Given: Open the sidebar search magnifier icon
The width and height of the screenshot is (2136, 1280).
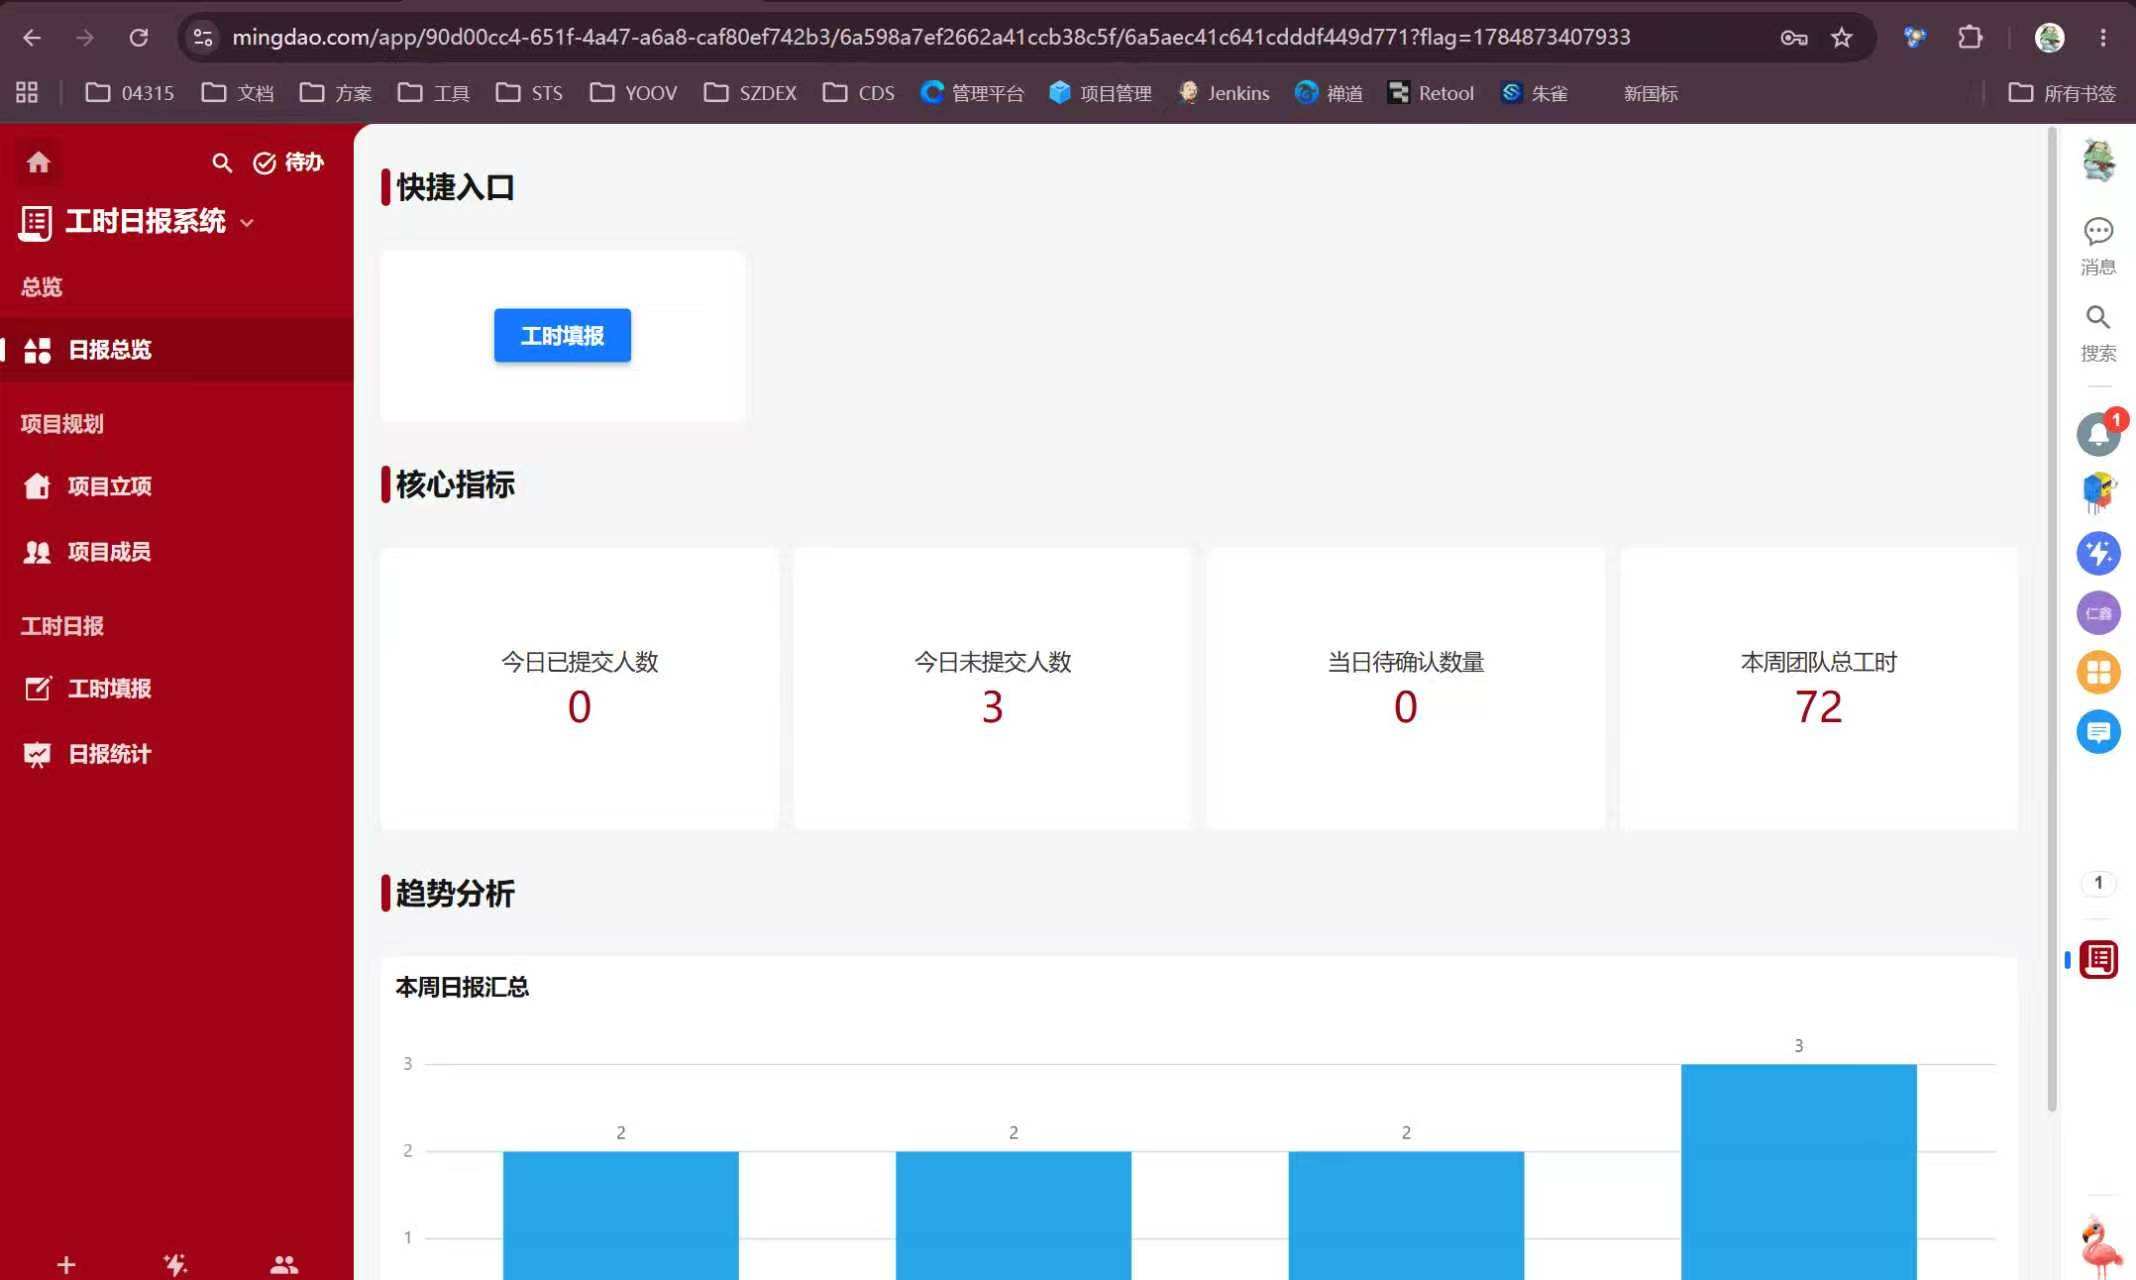Looking at the screenshot, I should click(222, 163).
